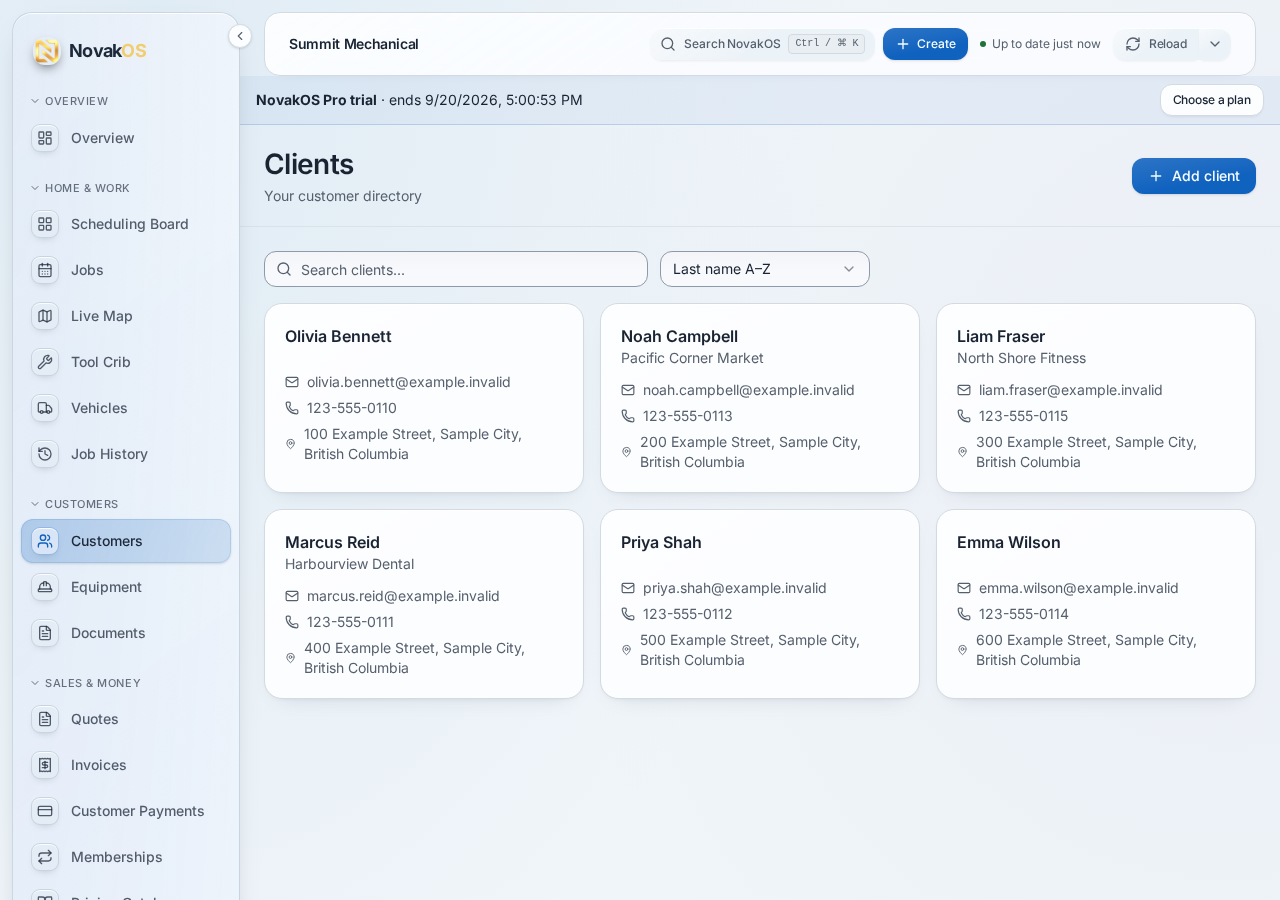Image resolution: width=1280 pixels, height=900 pixels.
Task: Click the Create button
Action: [x=925, y=44]
